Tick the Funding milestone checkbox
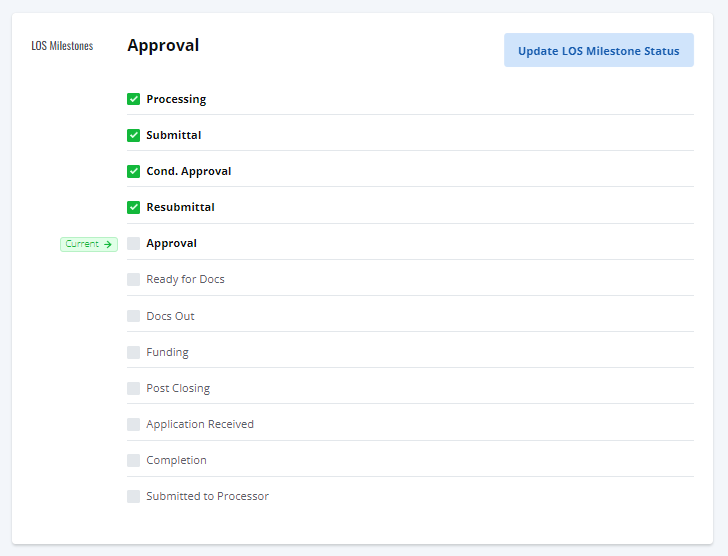Viewport: 728px width, 556px height. point(134,352)
